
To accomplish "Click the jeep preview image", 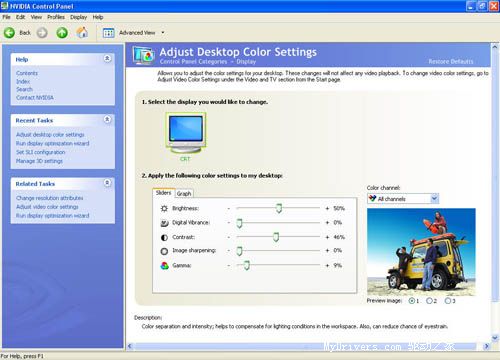I will click(421, 252).
